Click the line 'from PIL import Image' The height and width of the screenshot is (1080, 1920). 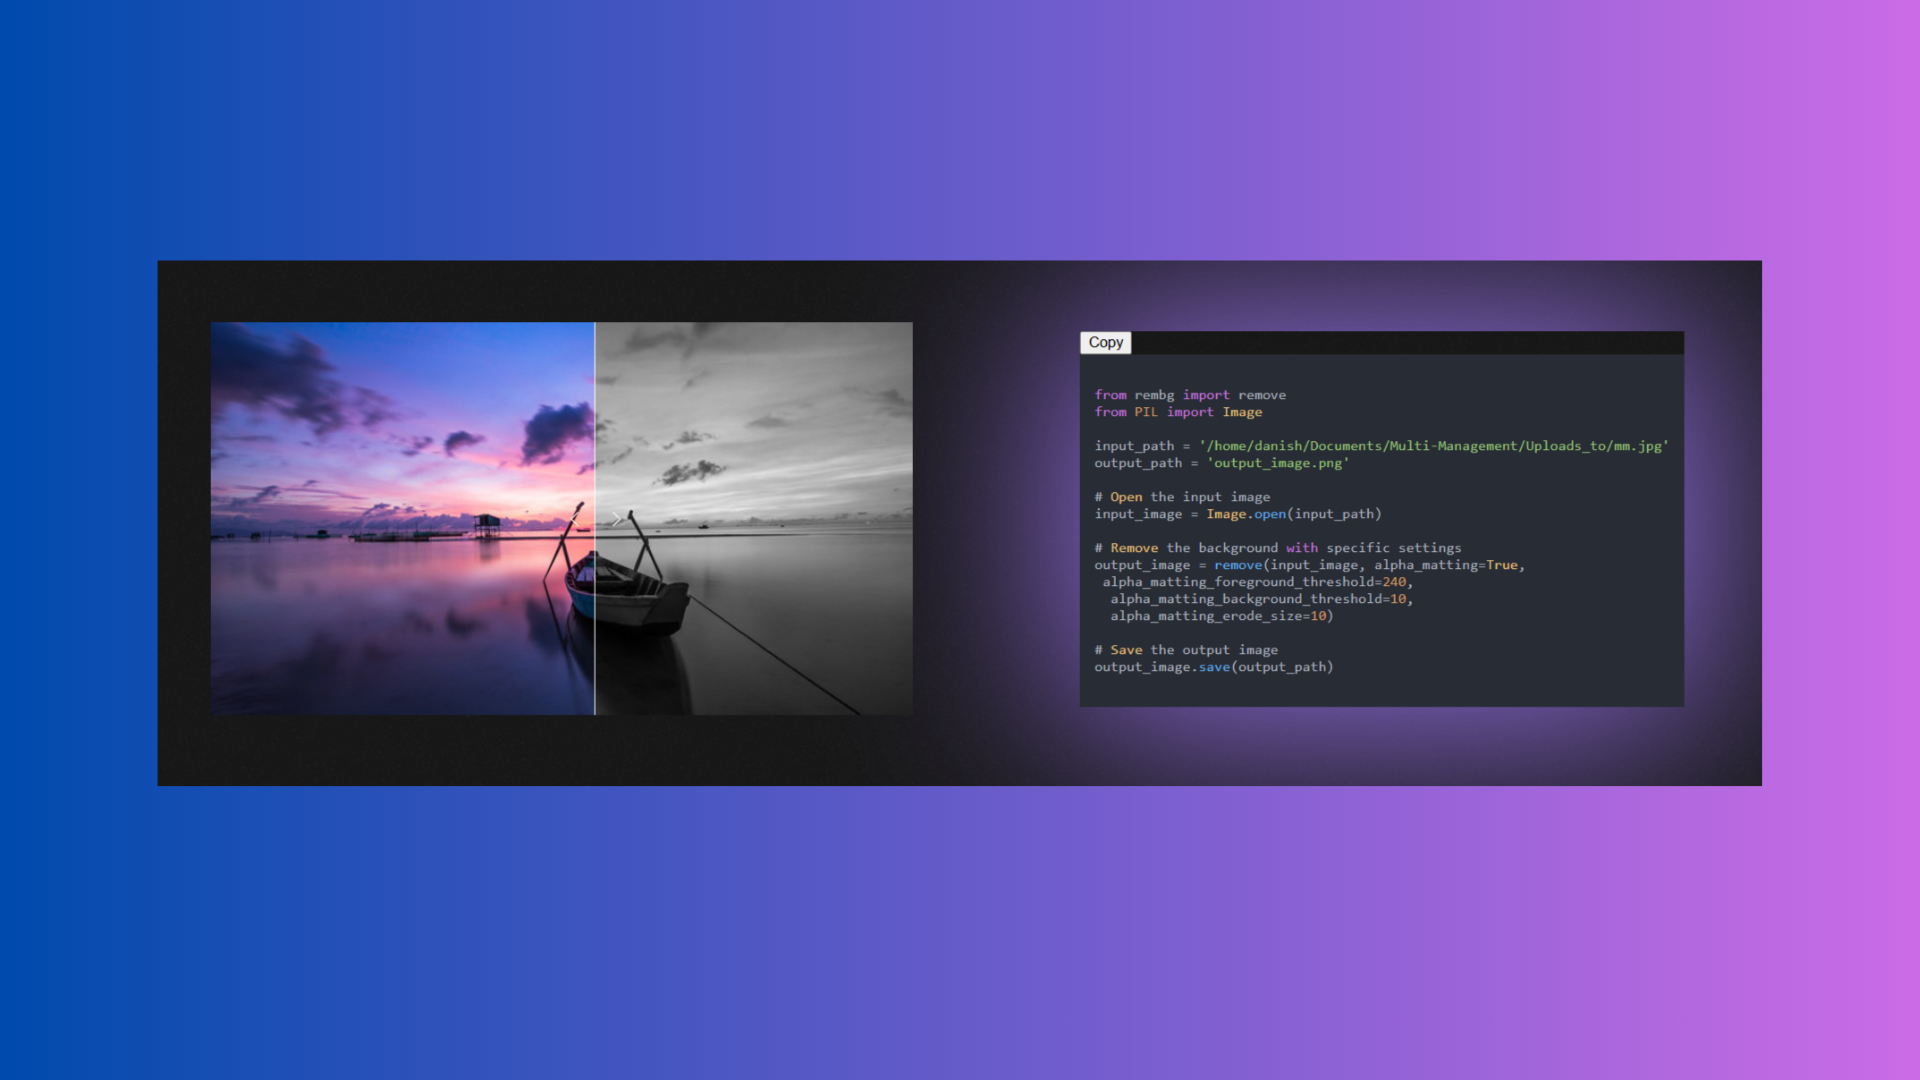[1178, 412]
